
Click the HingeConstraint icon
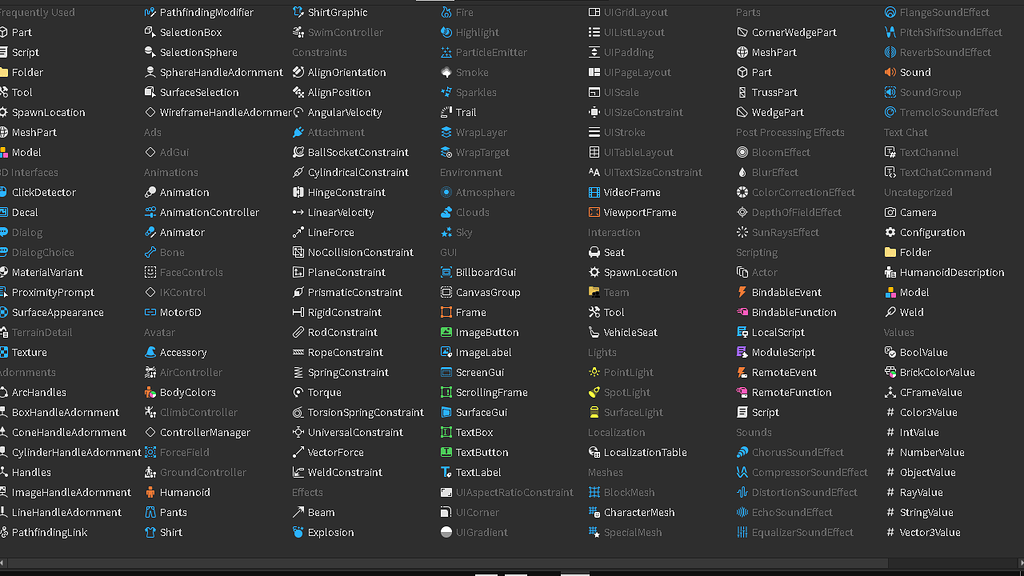click(x=296, y=192)
